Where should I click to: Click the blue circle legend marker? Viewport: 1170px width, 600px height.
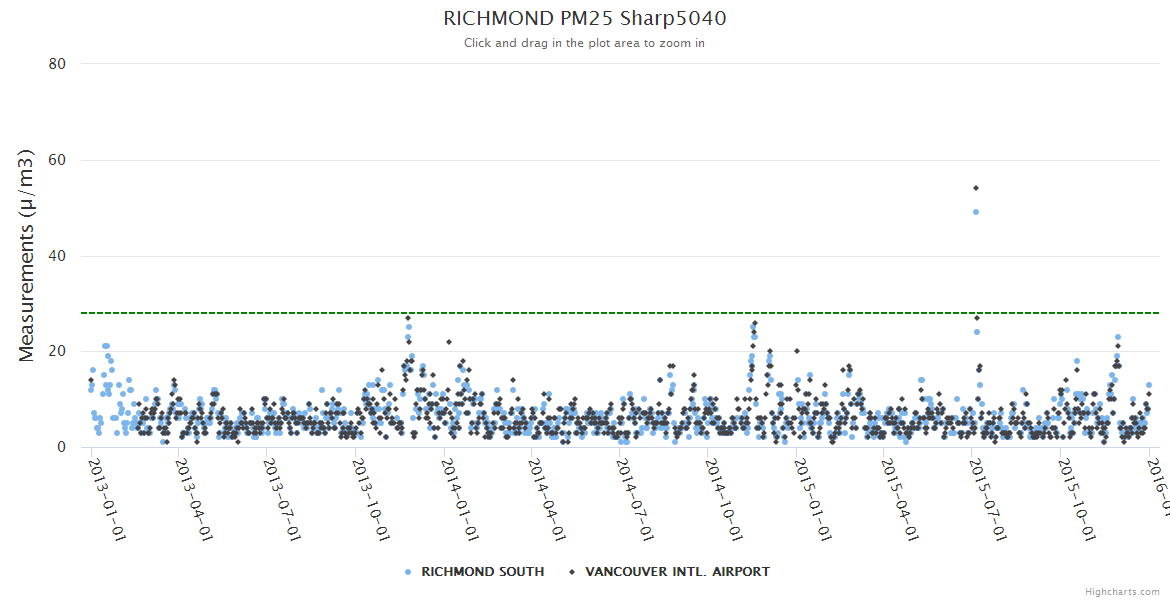[408, 572]
